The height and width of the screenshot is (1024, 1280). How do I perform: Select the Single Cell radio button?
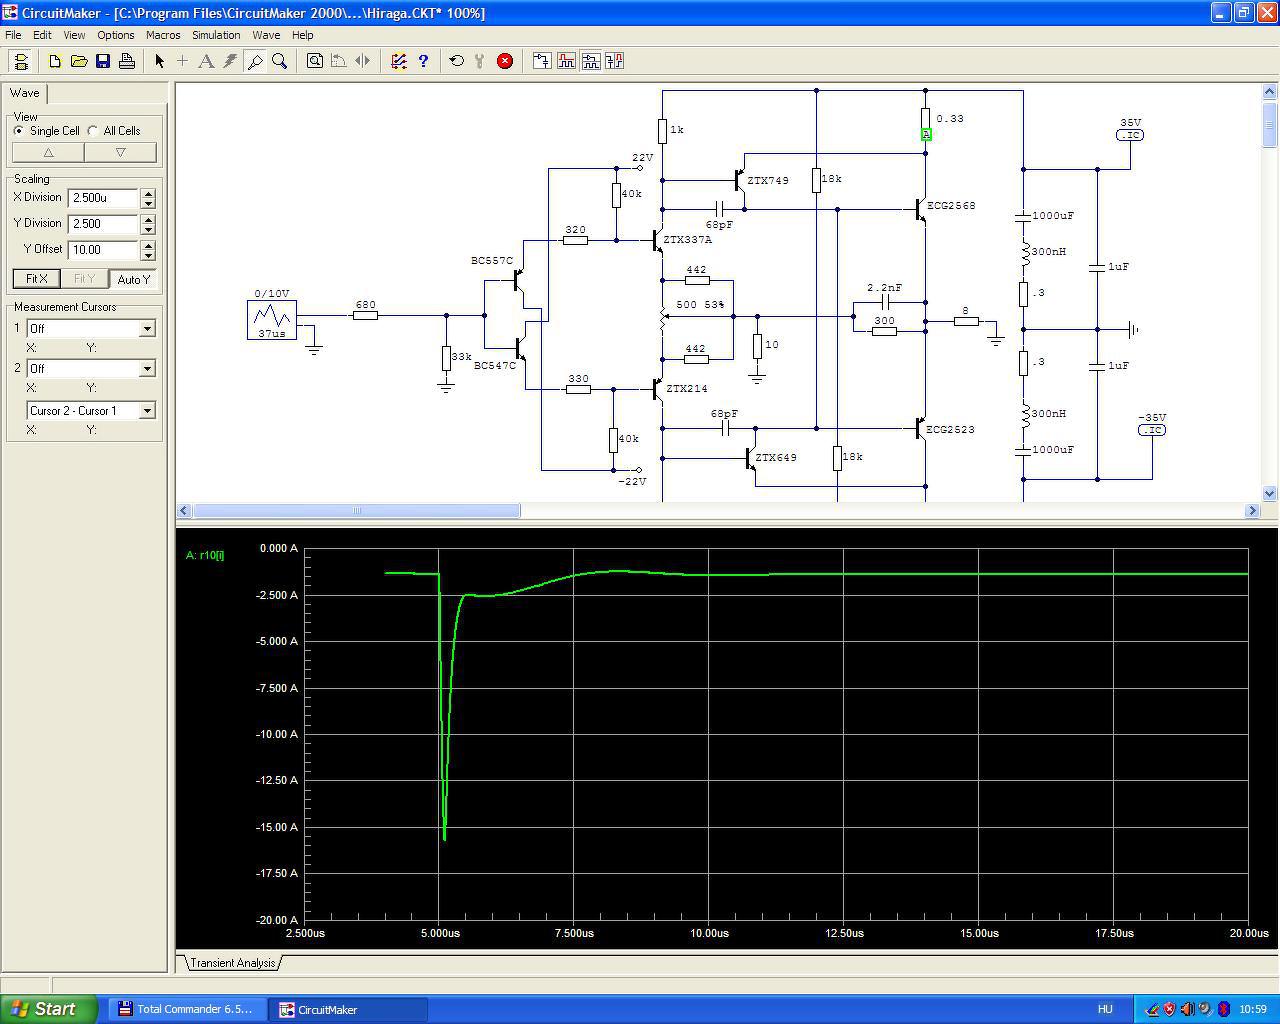(x=19, y=131)
